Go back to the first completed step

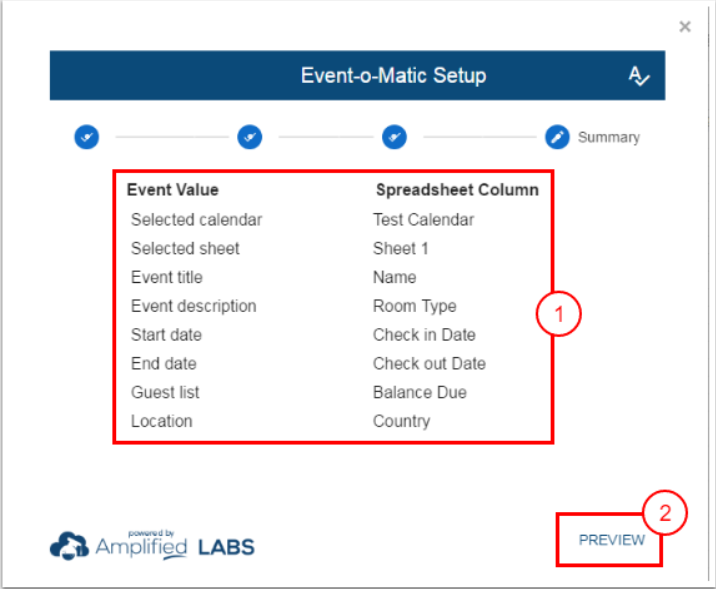click(86, 137)
